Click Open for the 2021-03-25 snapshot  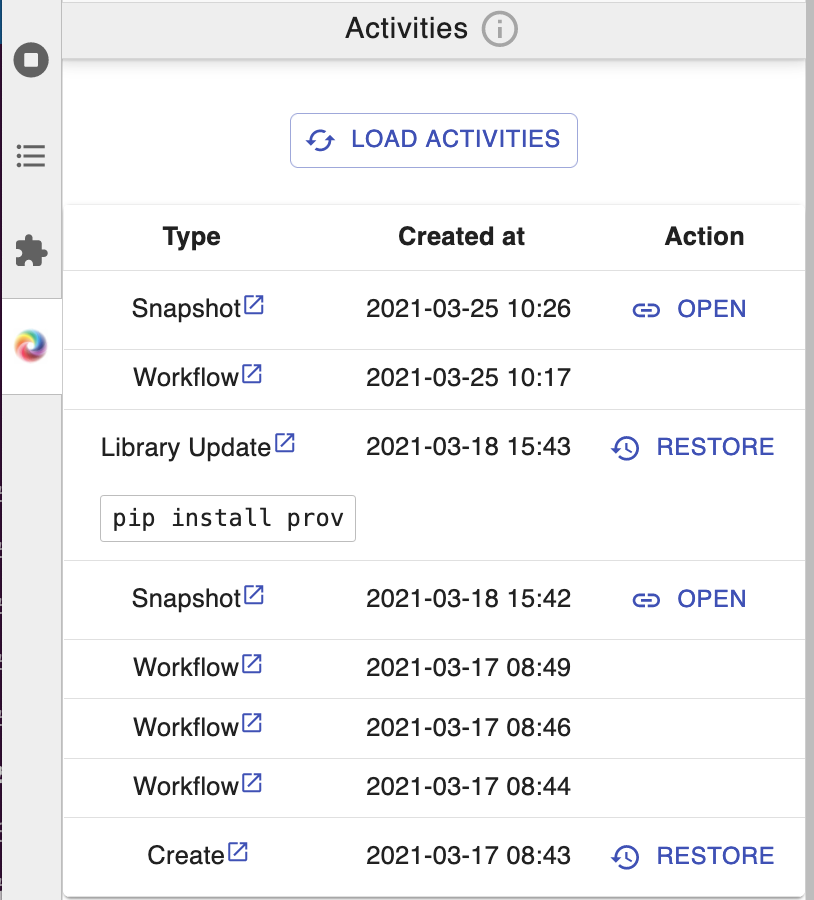click(x=690, y=309)
